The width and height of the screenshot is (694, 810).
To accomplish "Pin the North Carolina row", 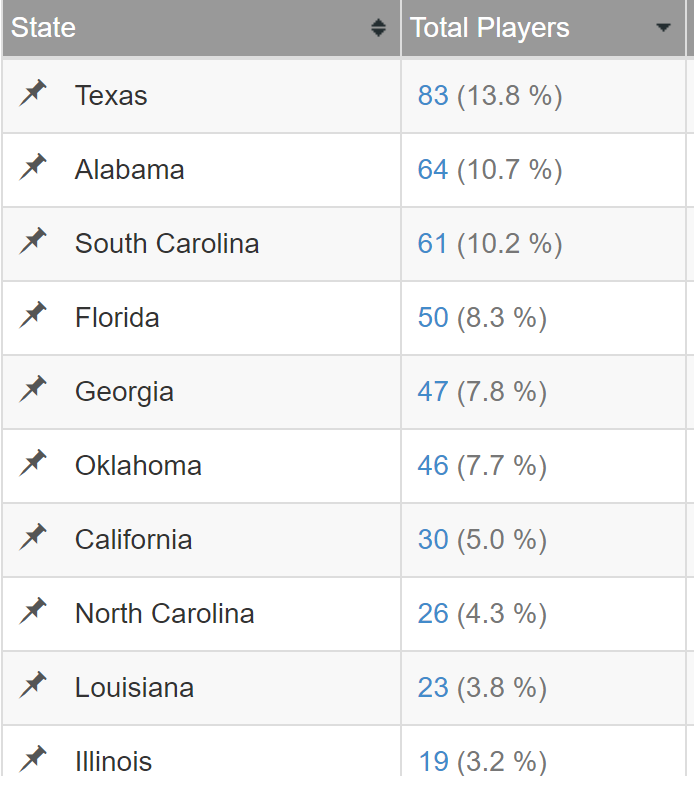I will (x=33, y=611).
